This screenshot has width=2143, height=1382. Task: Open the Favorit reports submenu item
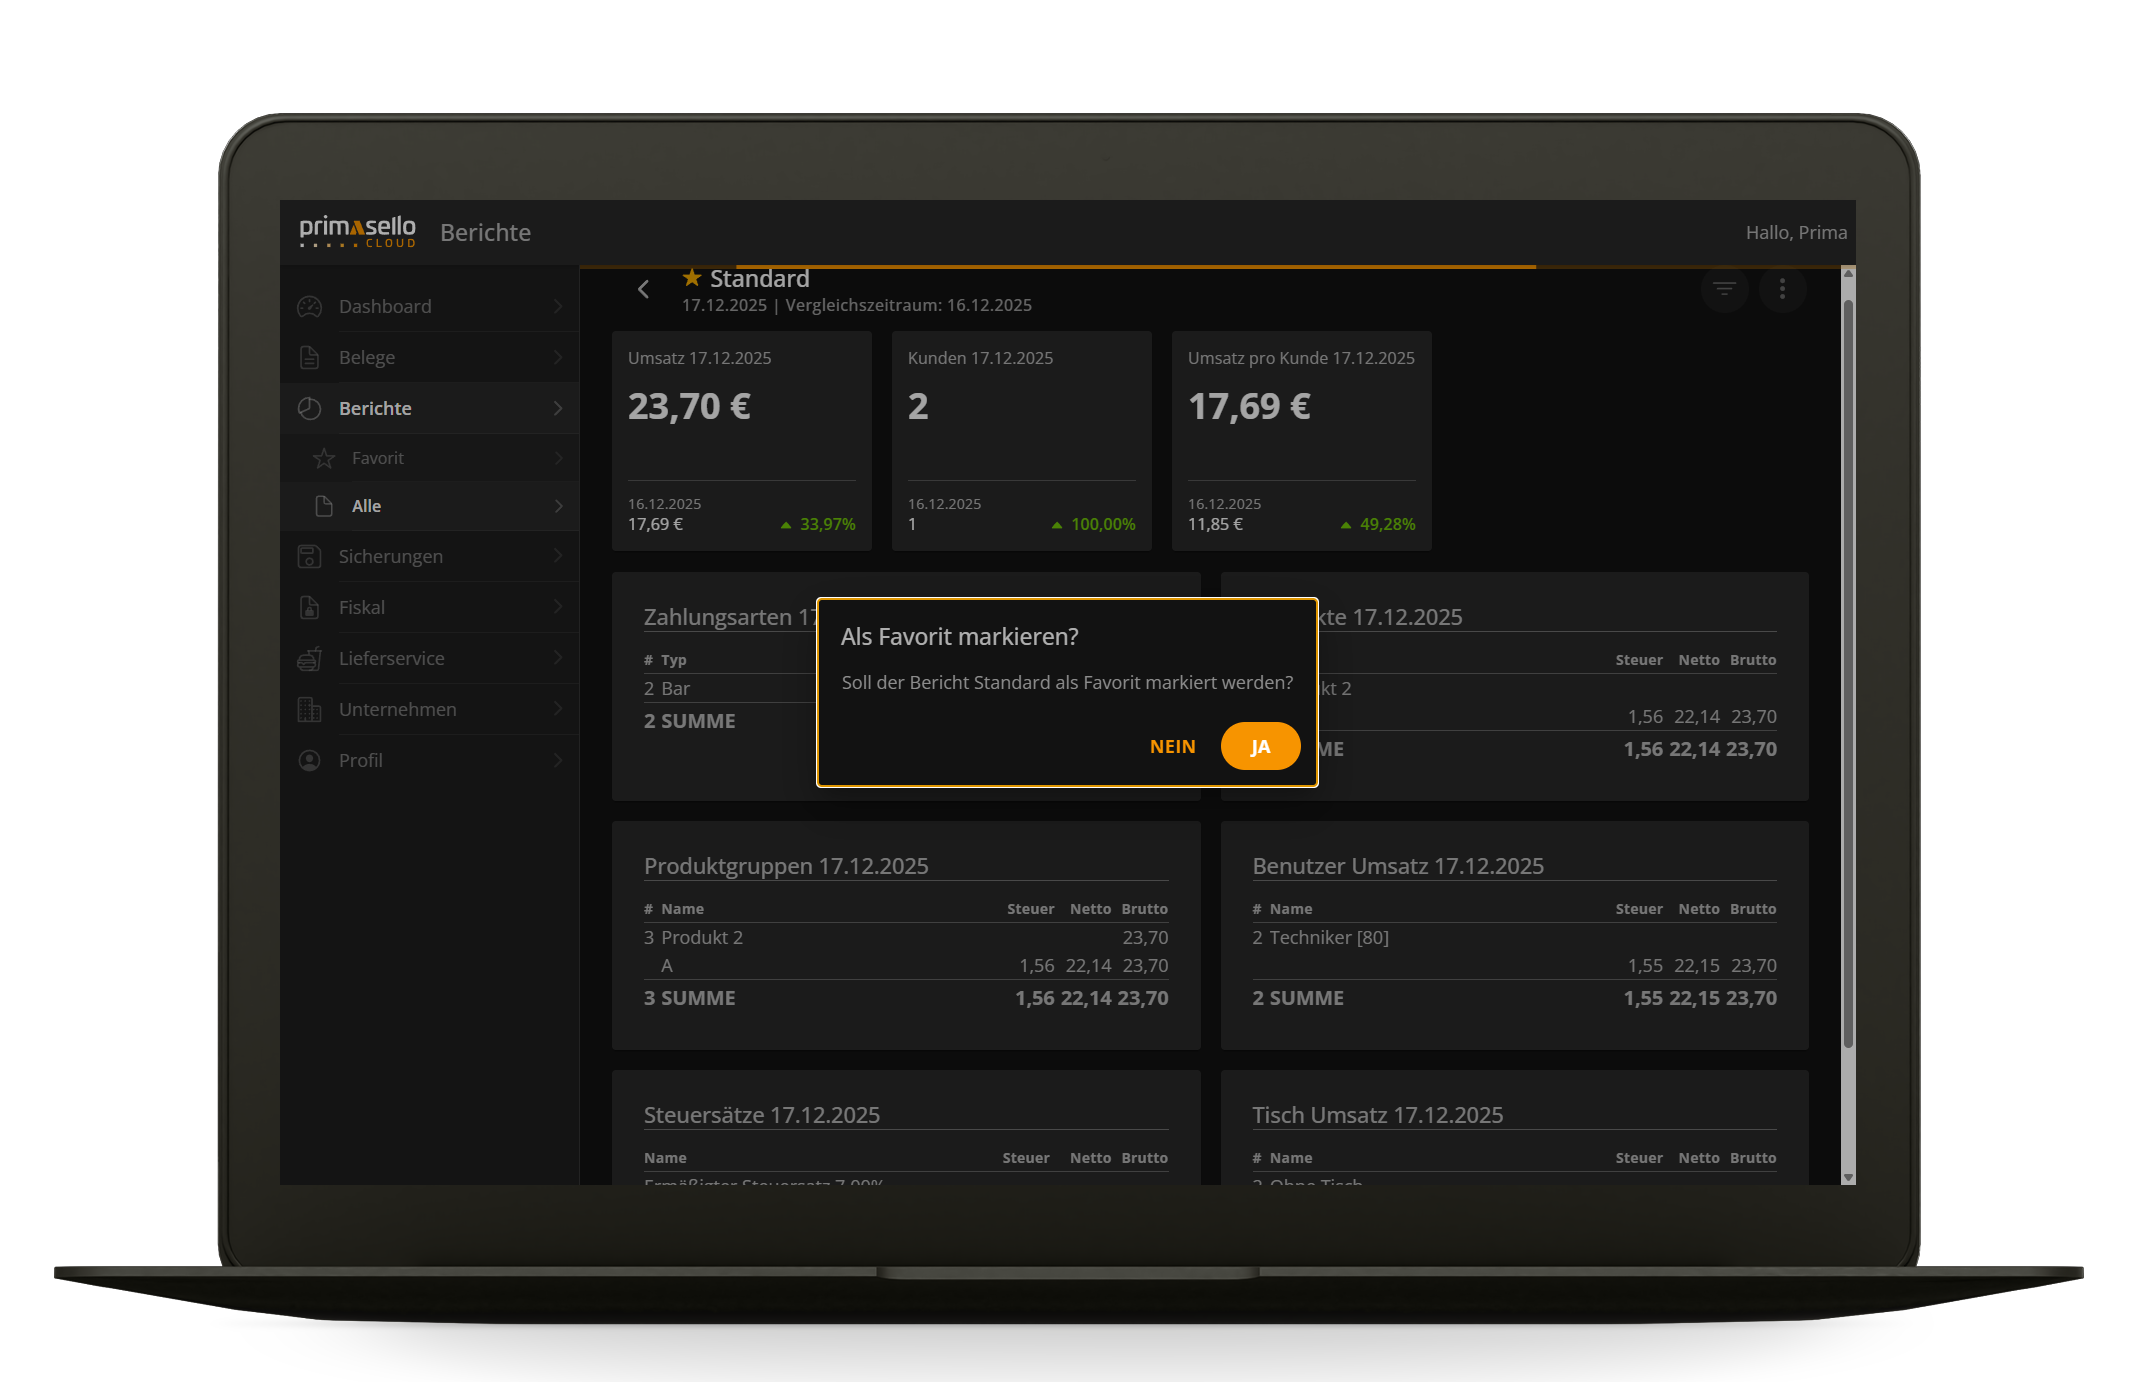tap(378, 458)
